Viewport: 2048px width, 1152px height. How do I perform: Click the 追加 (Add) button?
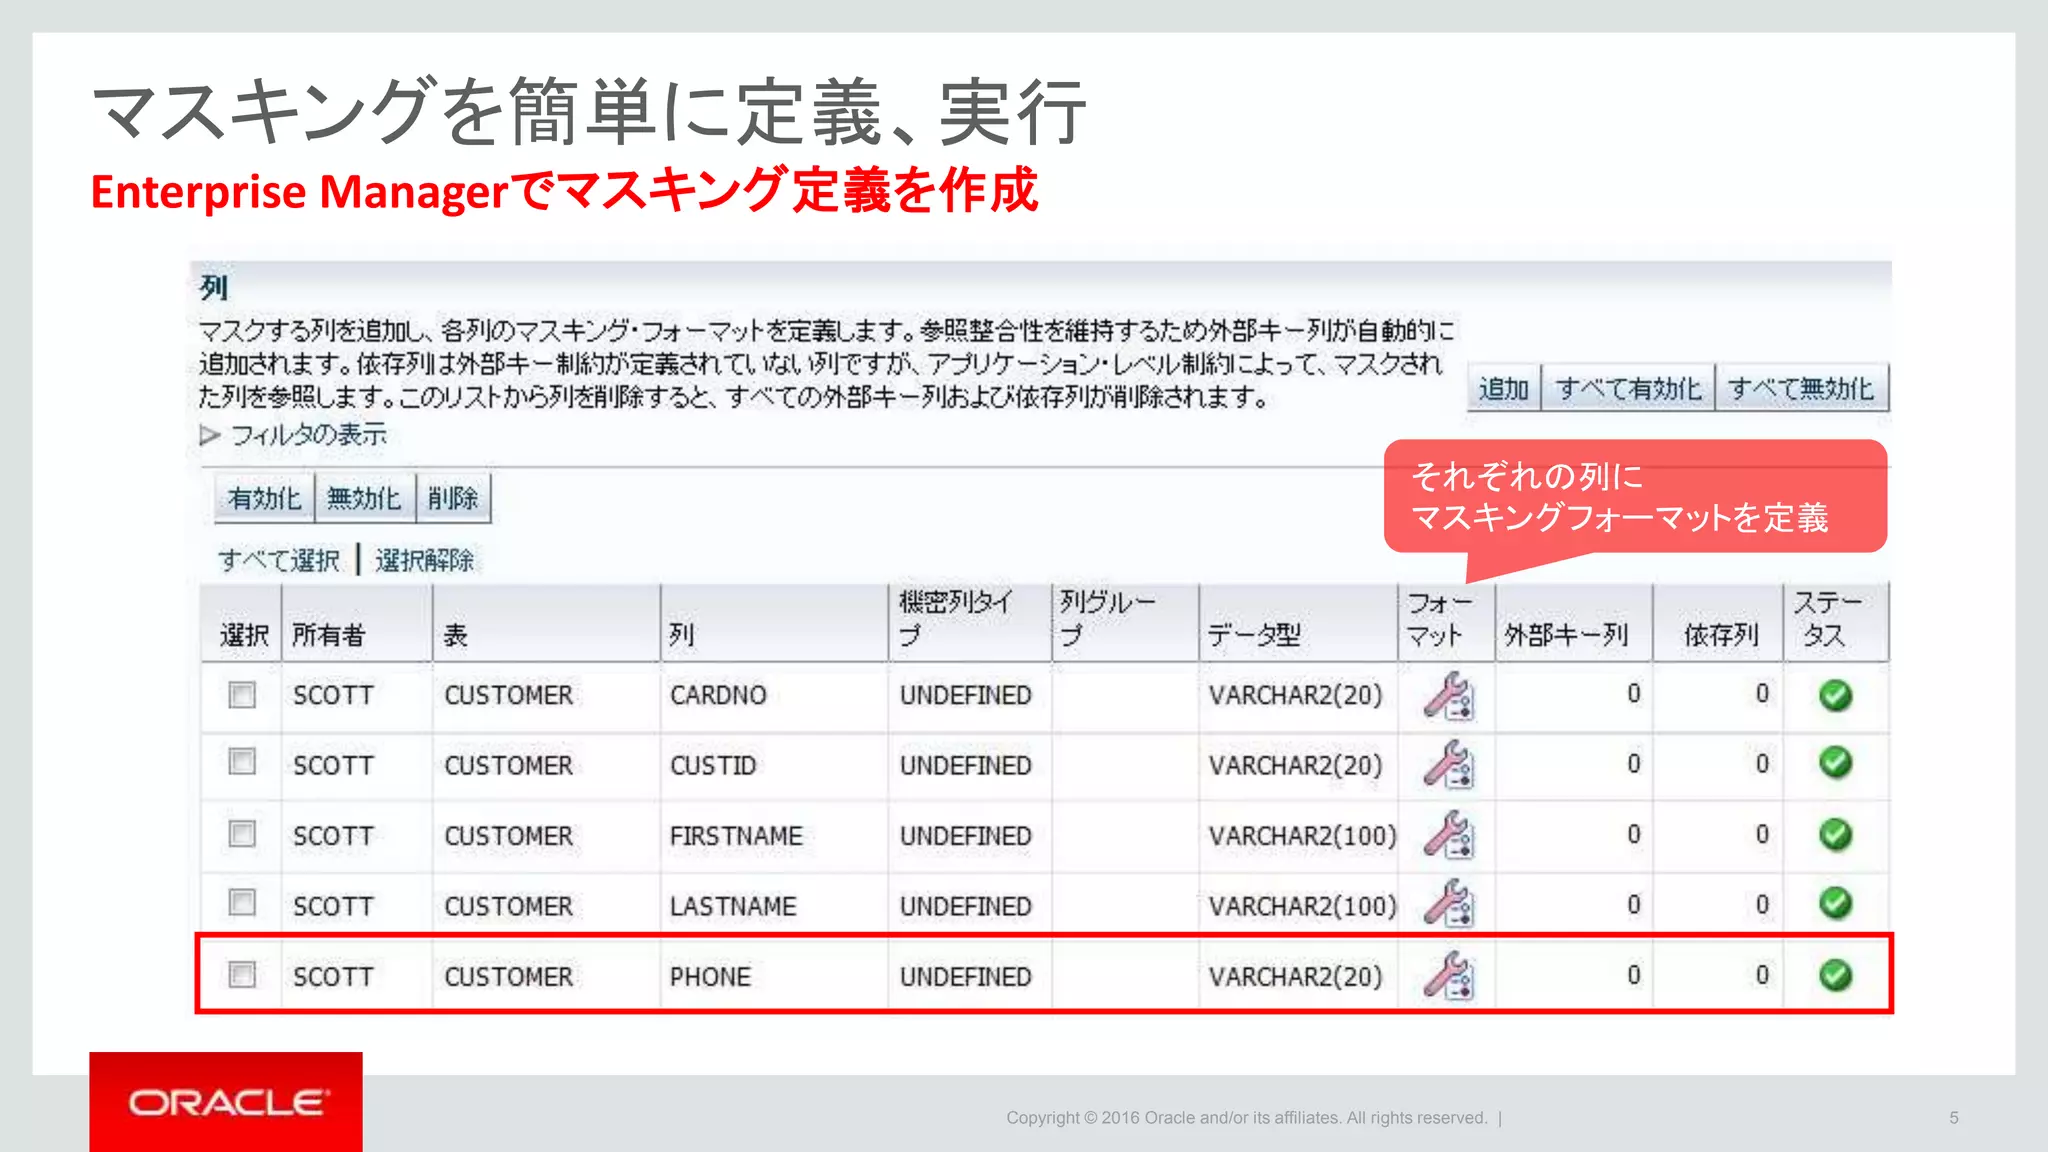tap(1504, 388)
